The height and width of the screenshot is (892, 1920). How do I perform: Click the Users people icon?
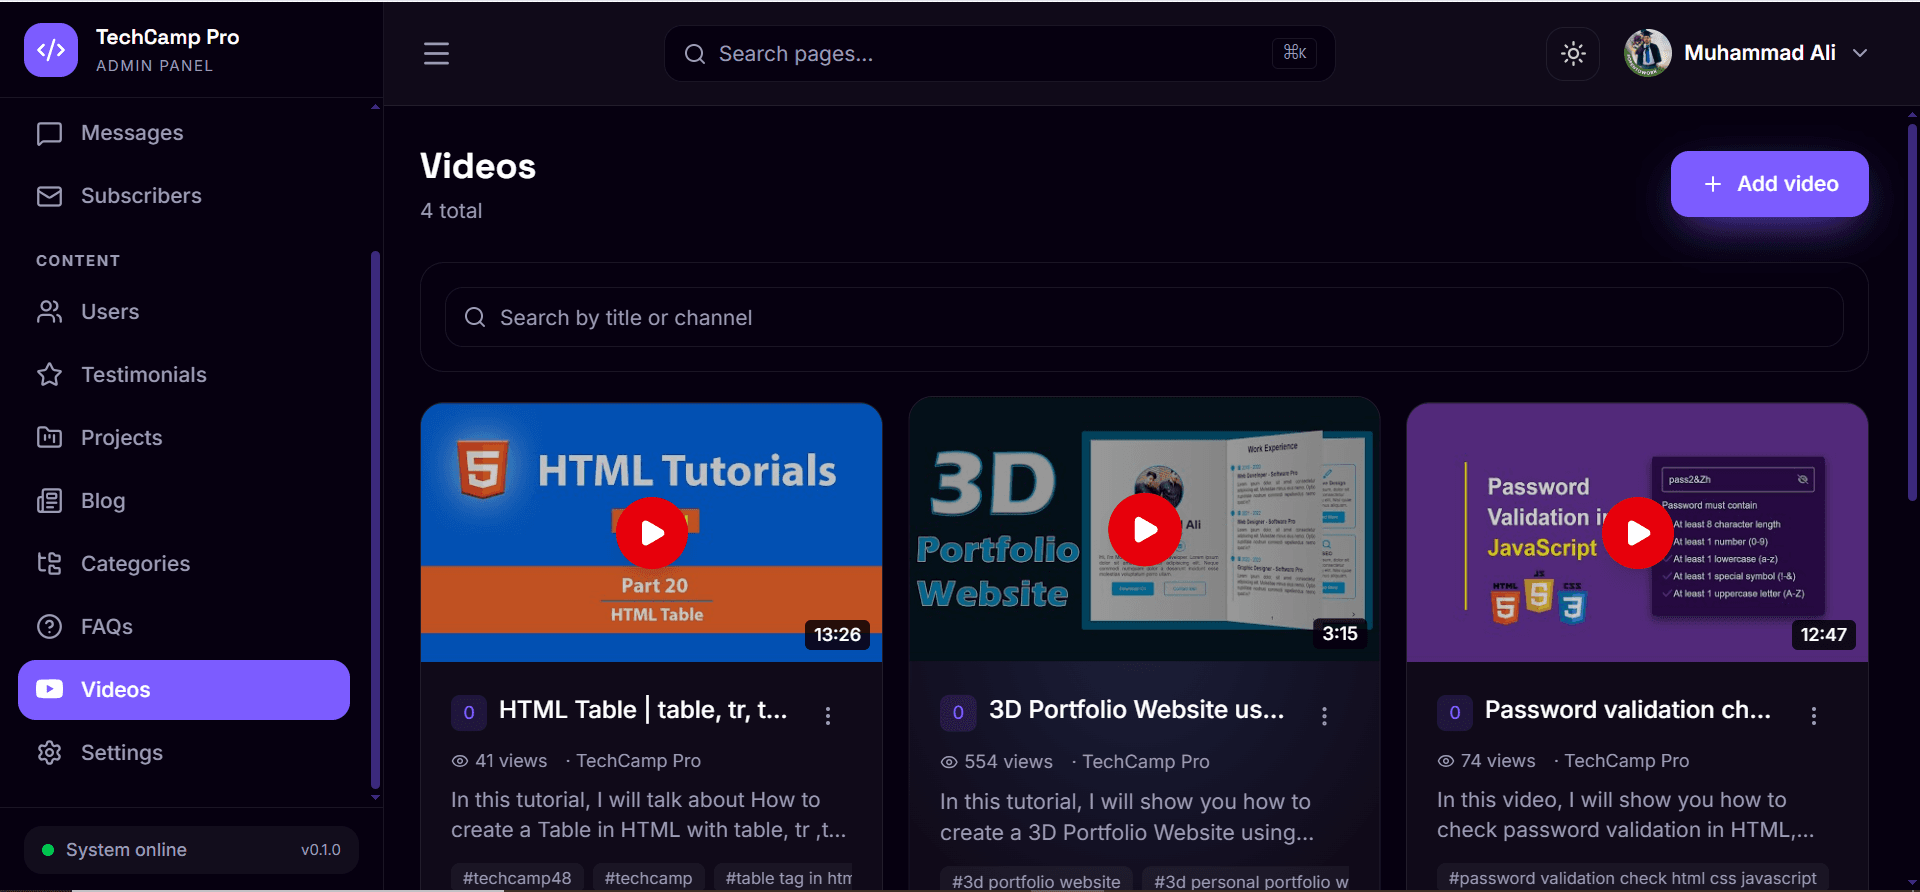[x=49, y=312]
